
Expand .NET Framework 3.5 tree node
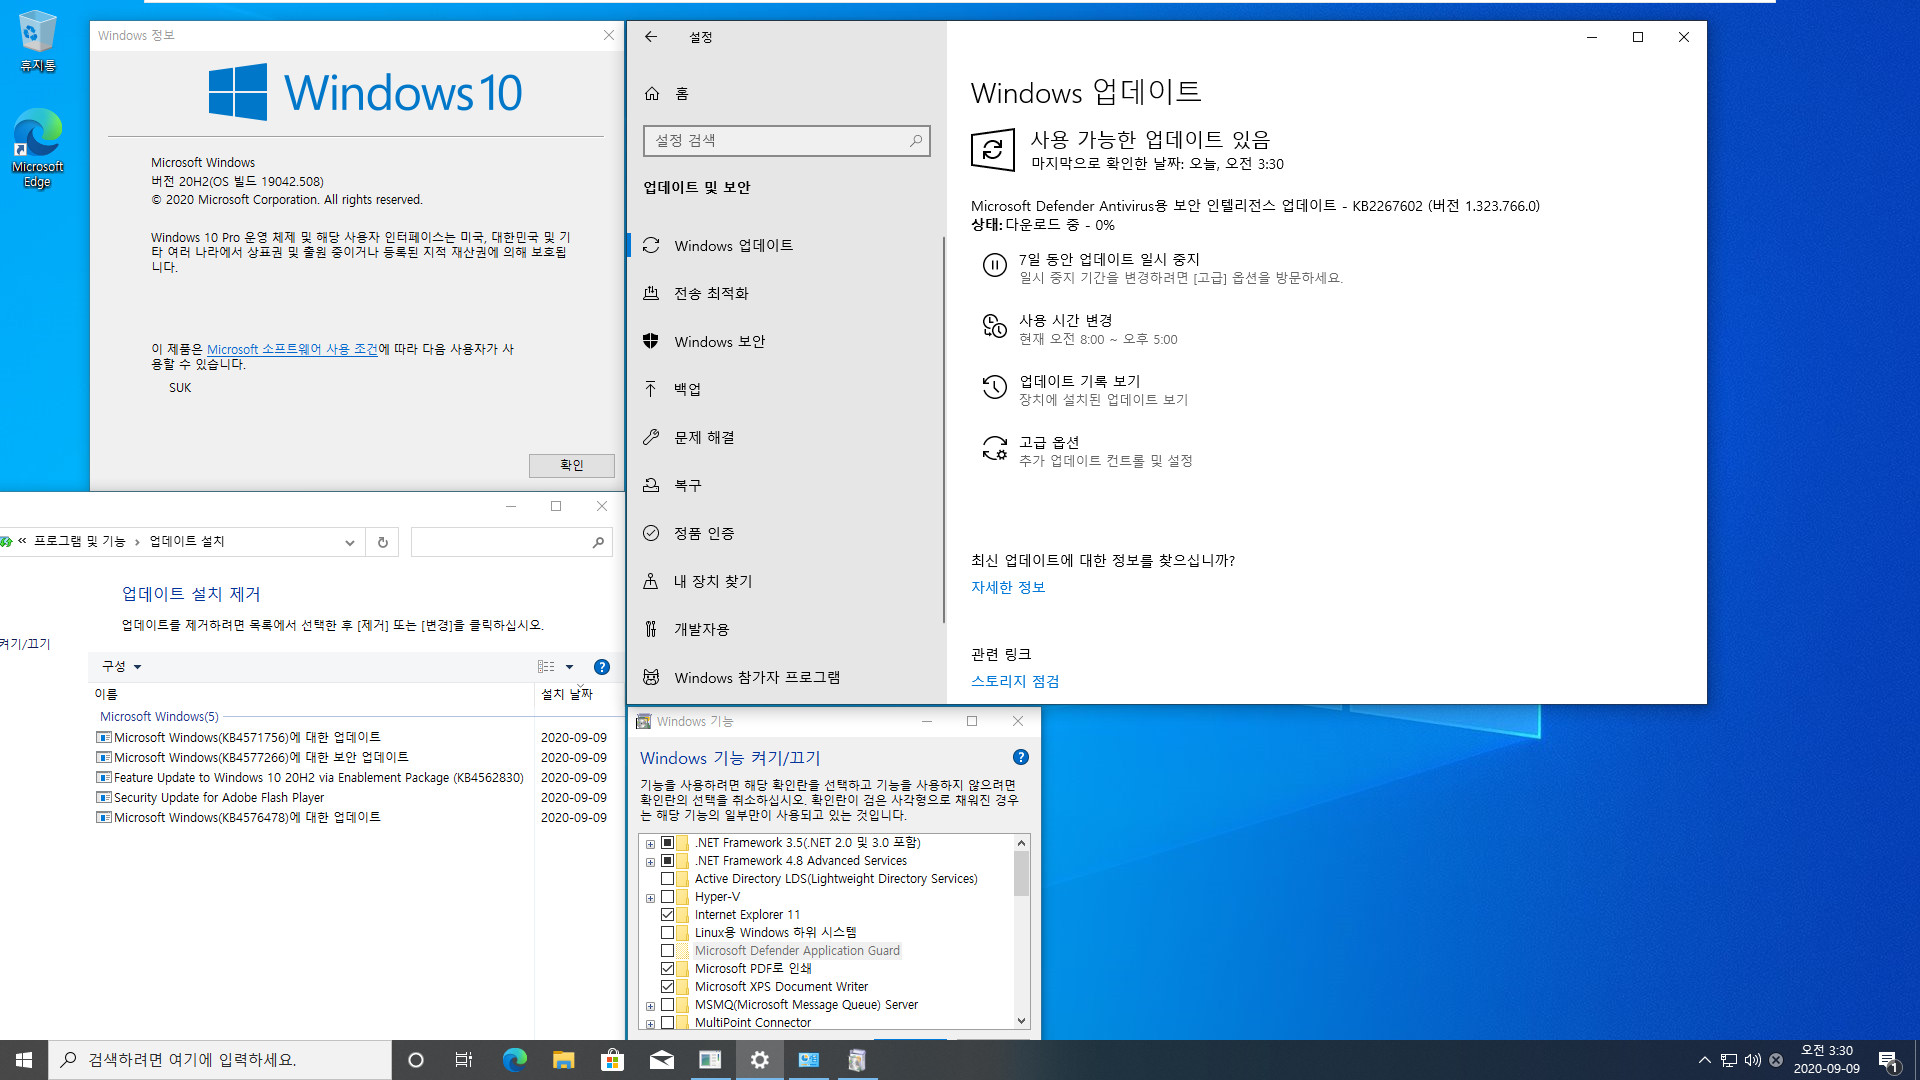point(650,844)
